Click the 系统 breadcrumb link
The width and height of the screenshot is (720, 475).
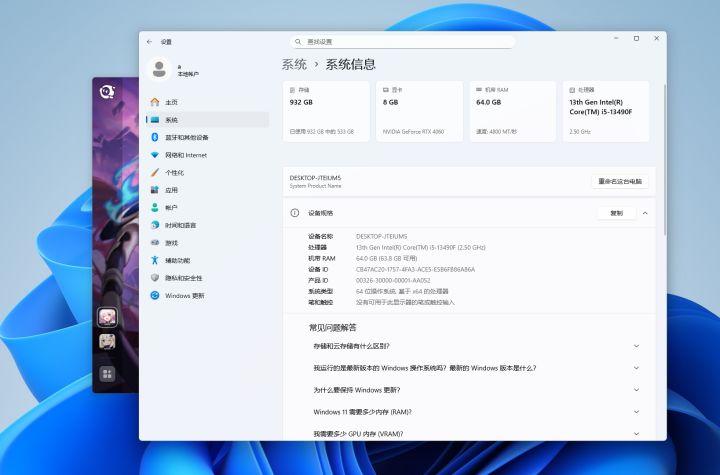click(x=294, y=64)
